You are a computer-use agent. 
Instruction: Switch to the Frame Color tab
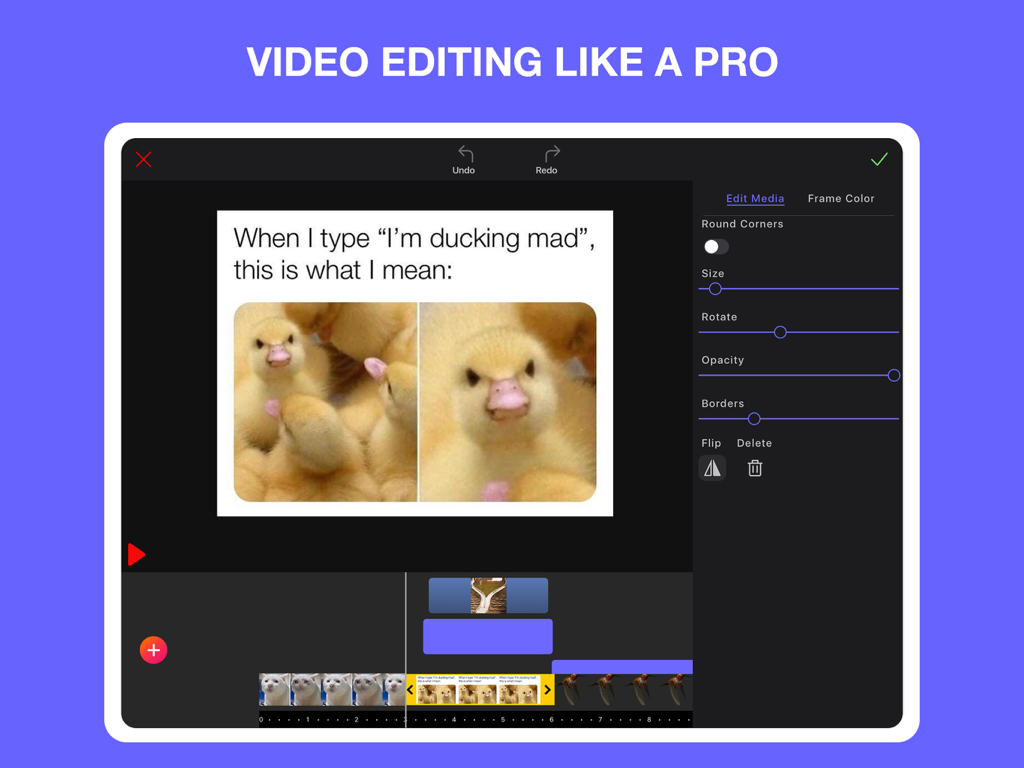841,198
